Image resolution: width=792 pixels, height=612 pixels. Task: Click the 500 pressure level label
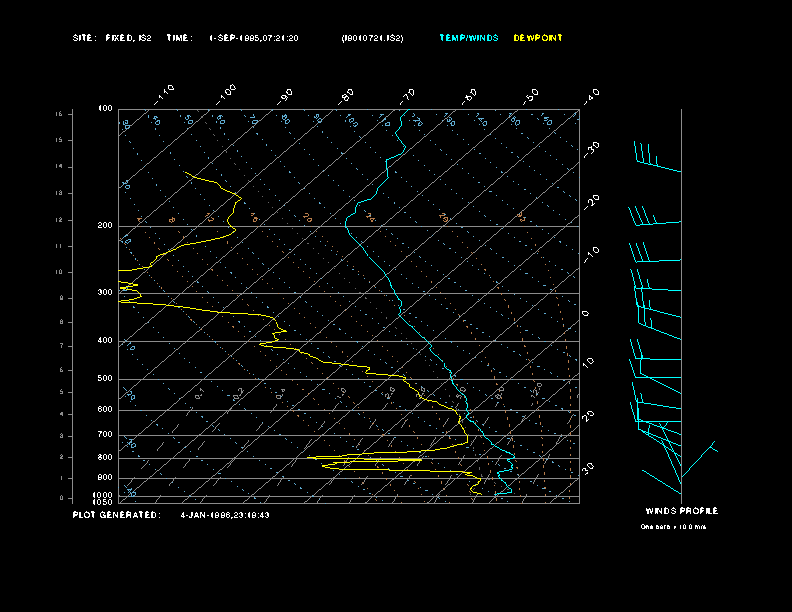coord(105,379)
